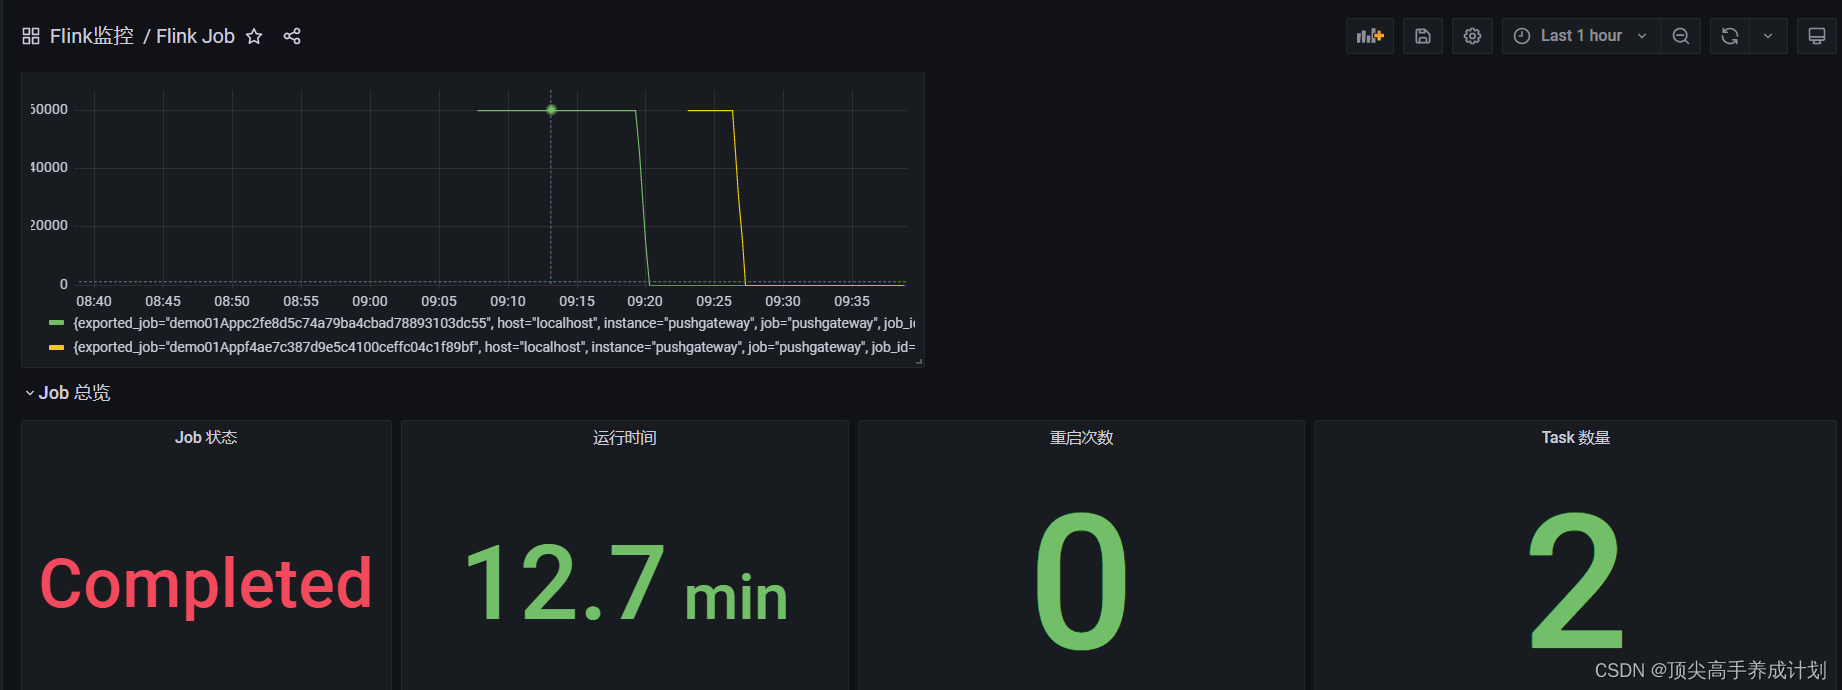Viewport: 1842px width, 690px height.
Task: Open the Job 状态 panel title menu
Action: [206, 437]
